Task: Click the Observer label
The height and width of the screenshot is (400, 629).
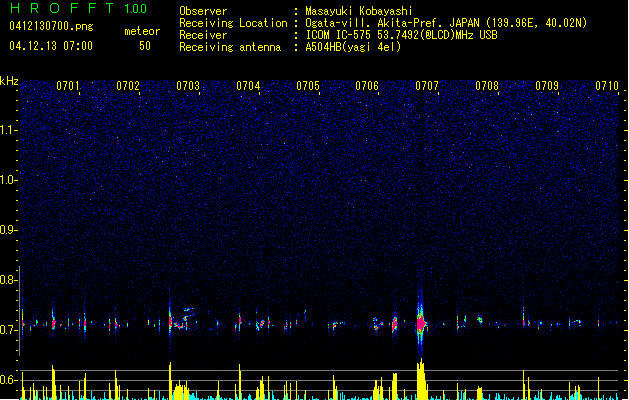Action: click(x=203, y=11)
